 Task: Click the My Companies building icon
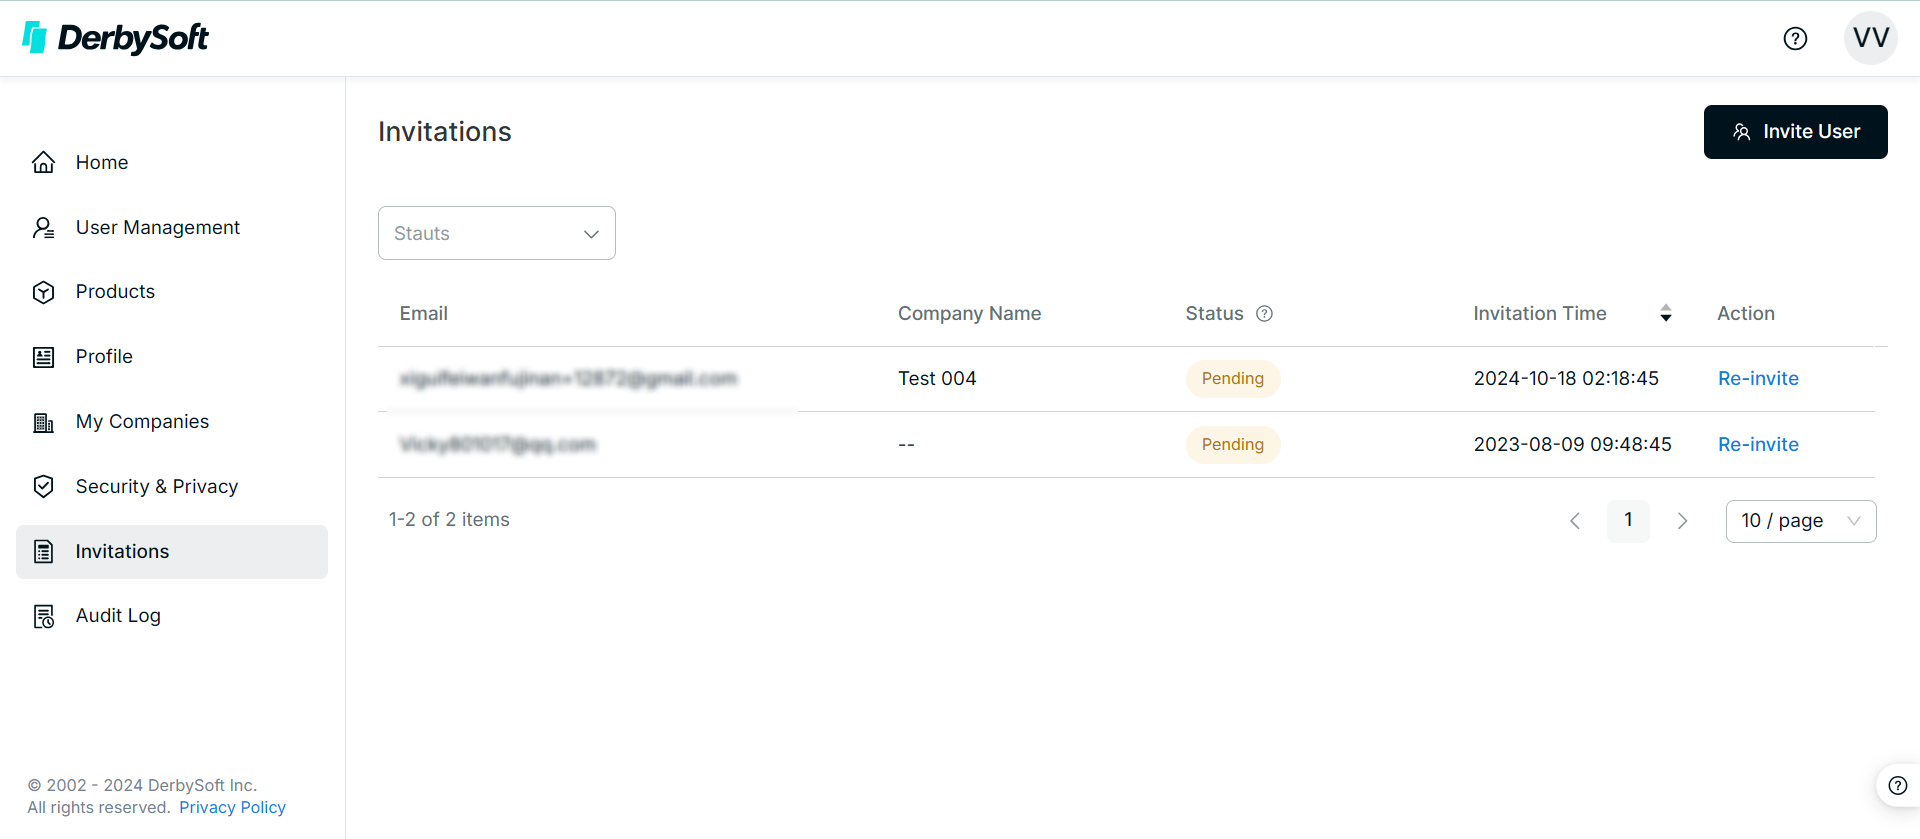pyautogui.click(x=44, y=422)
